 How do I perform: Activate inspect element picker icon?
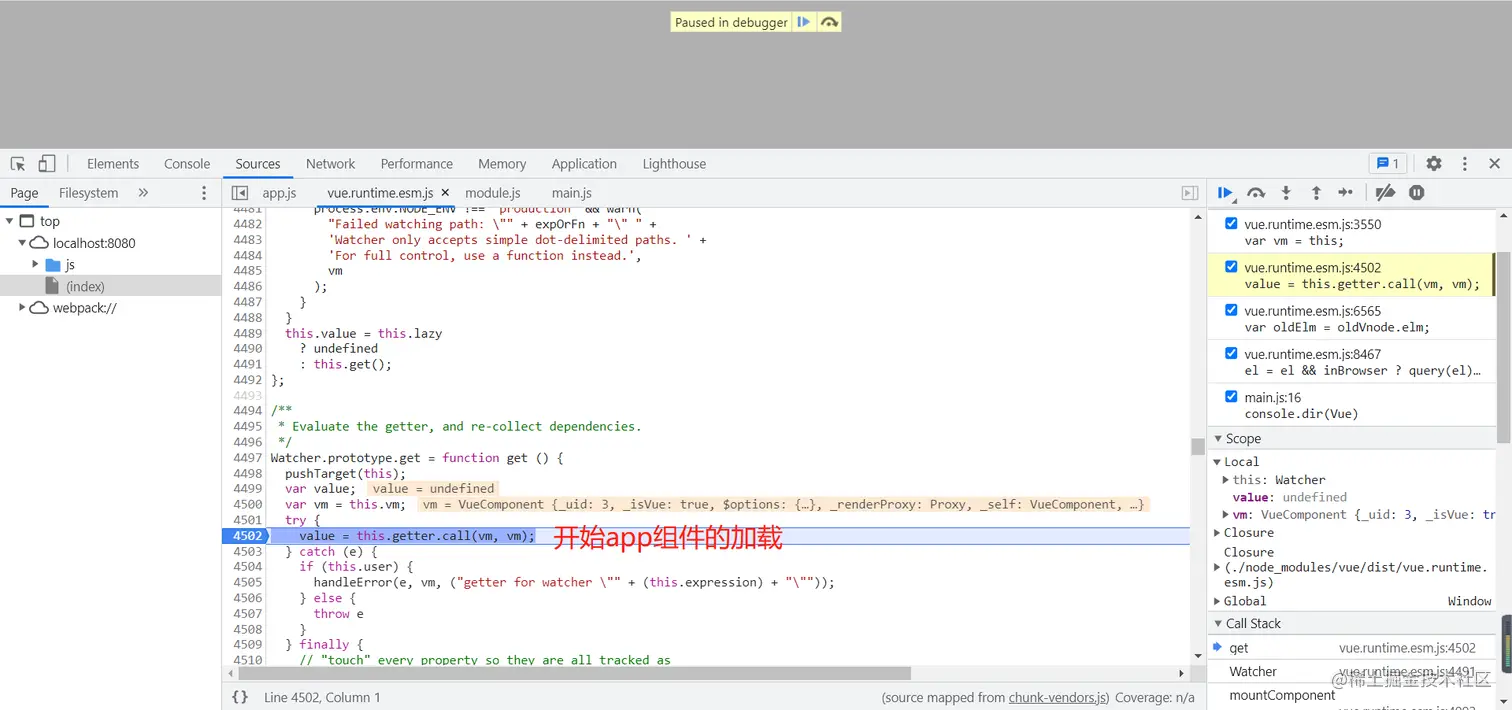point(18,164)
